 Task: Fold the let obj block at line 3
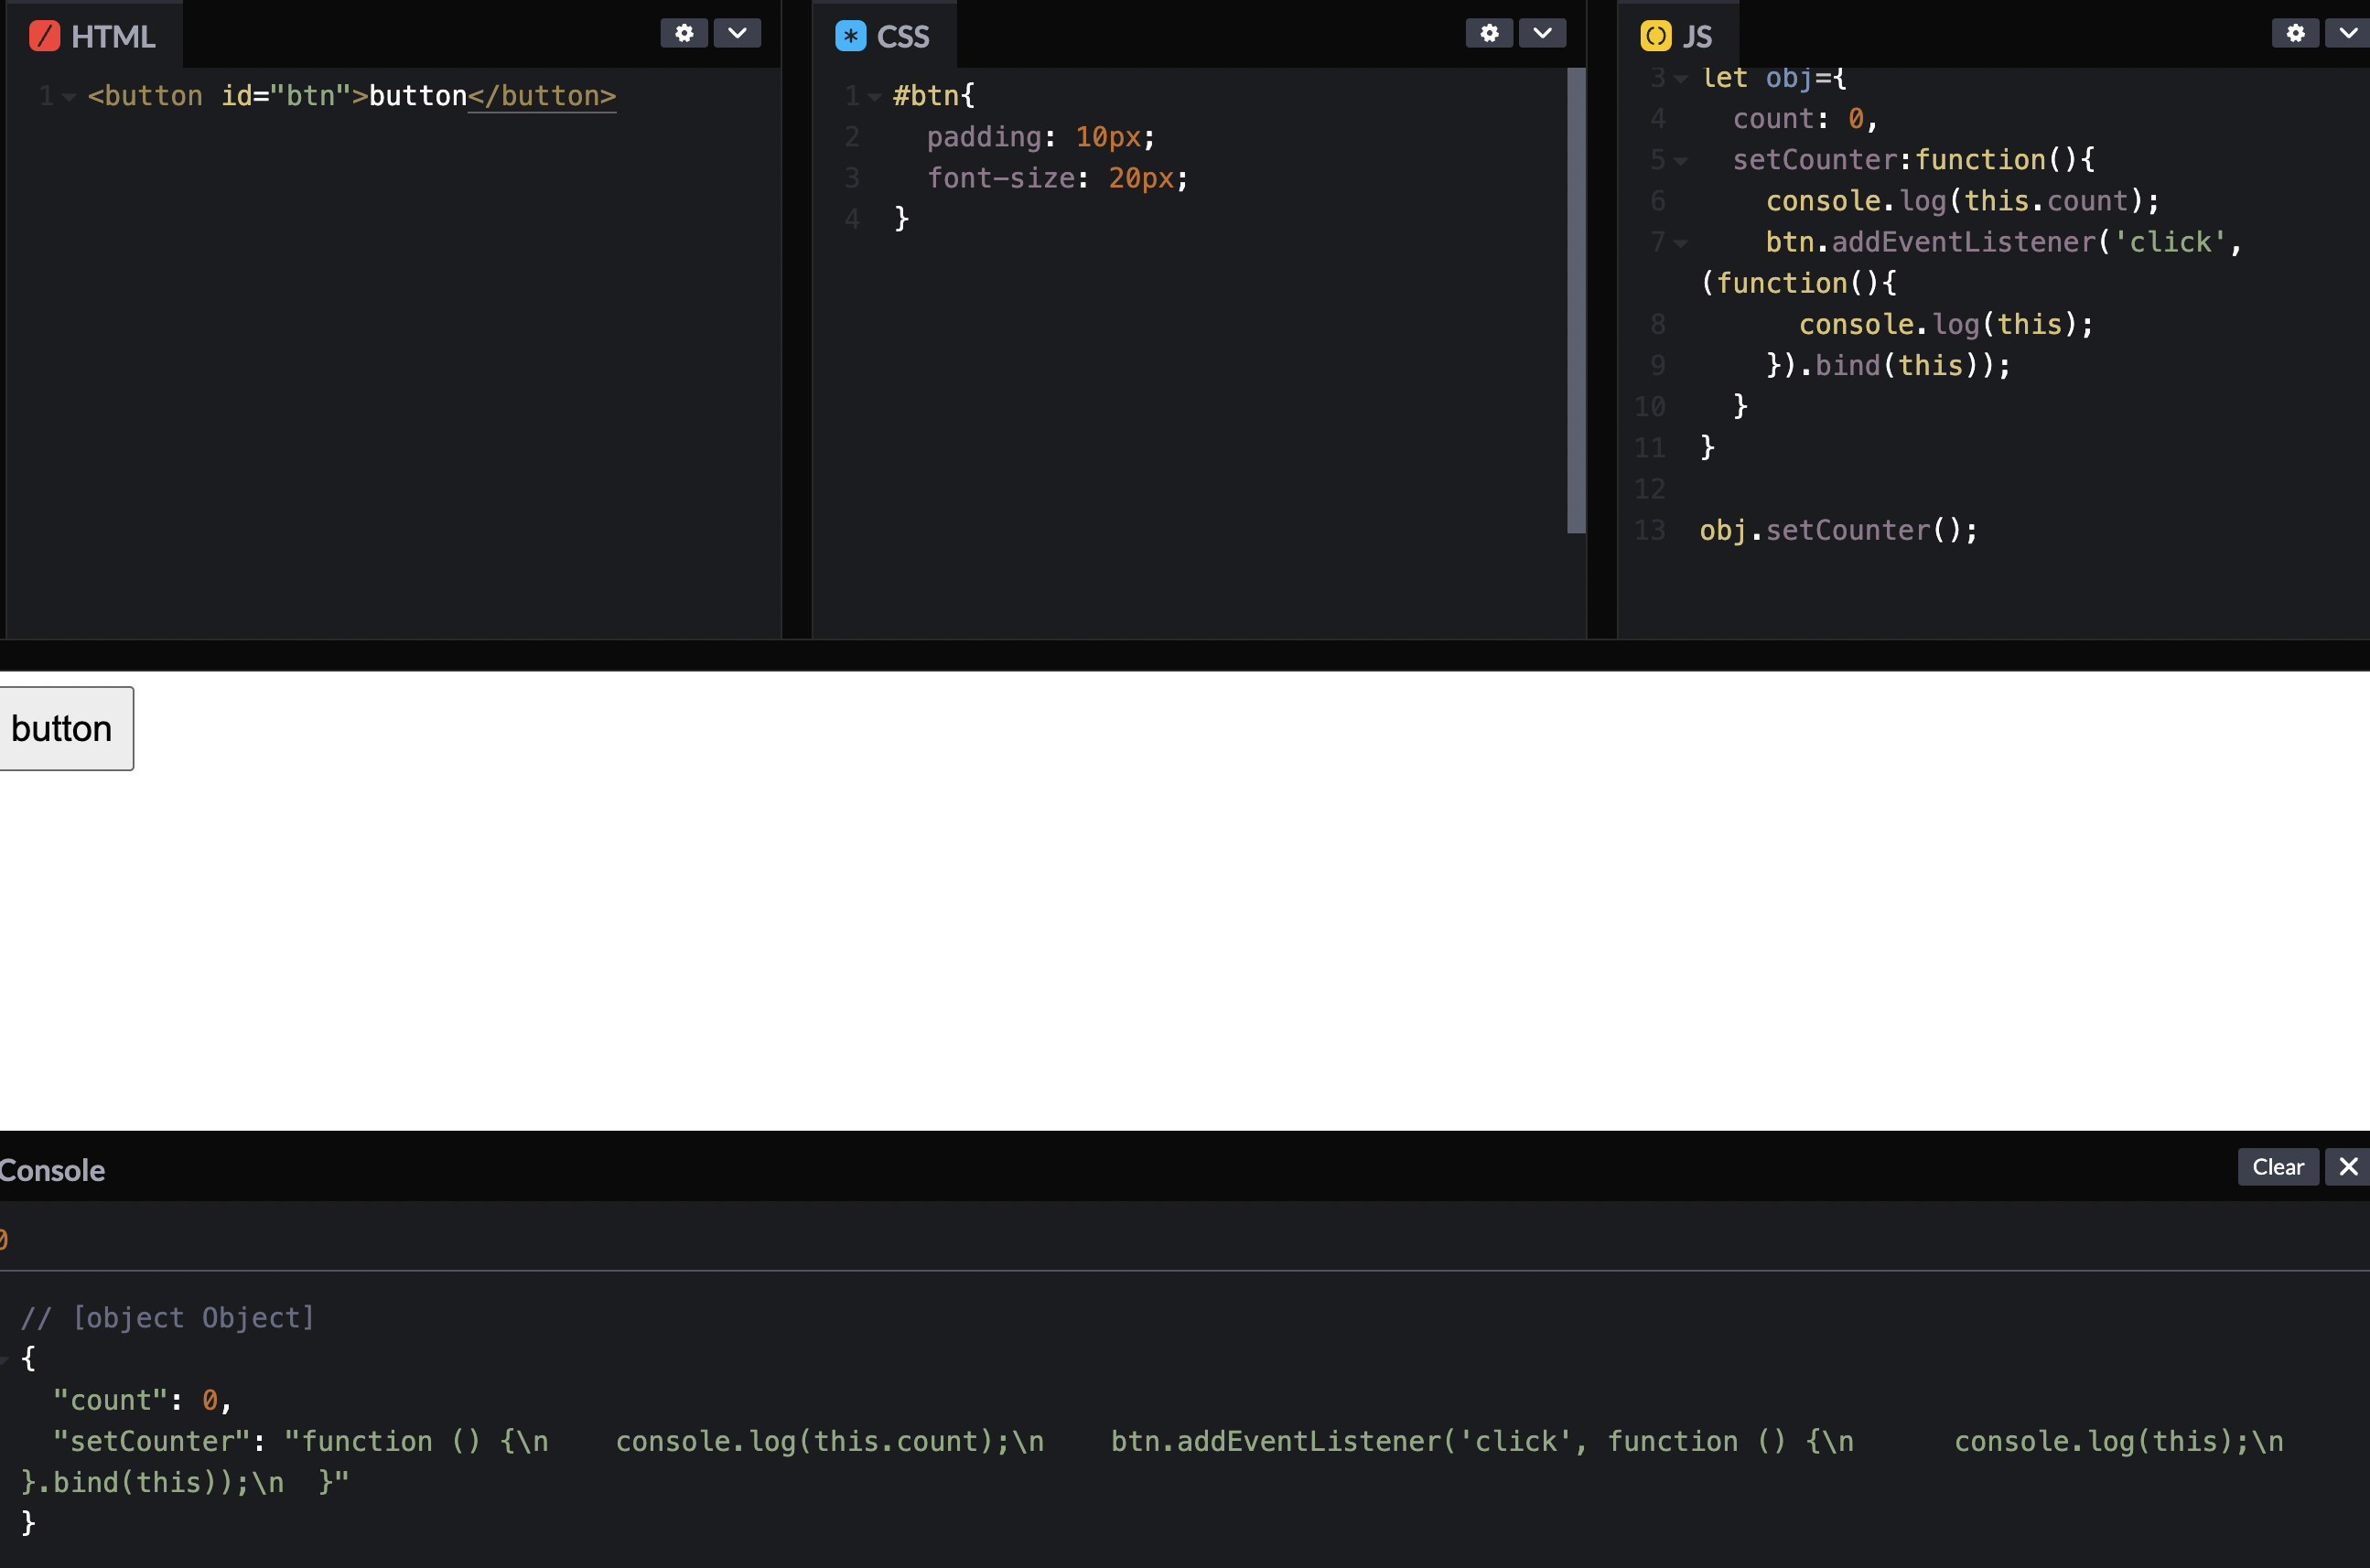pyautogui.click(x=1681, y=78)
